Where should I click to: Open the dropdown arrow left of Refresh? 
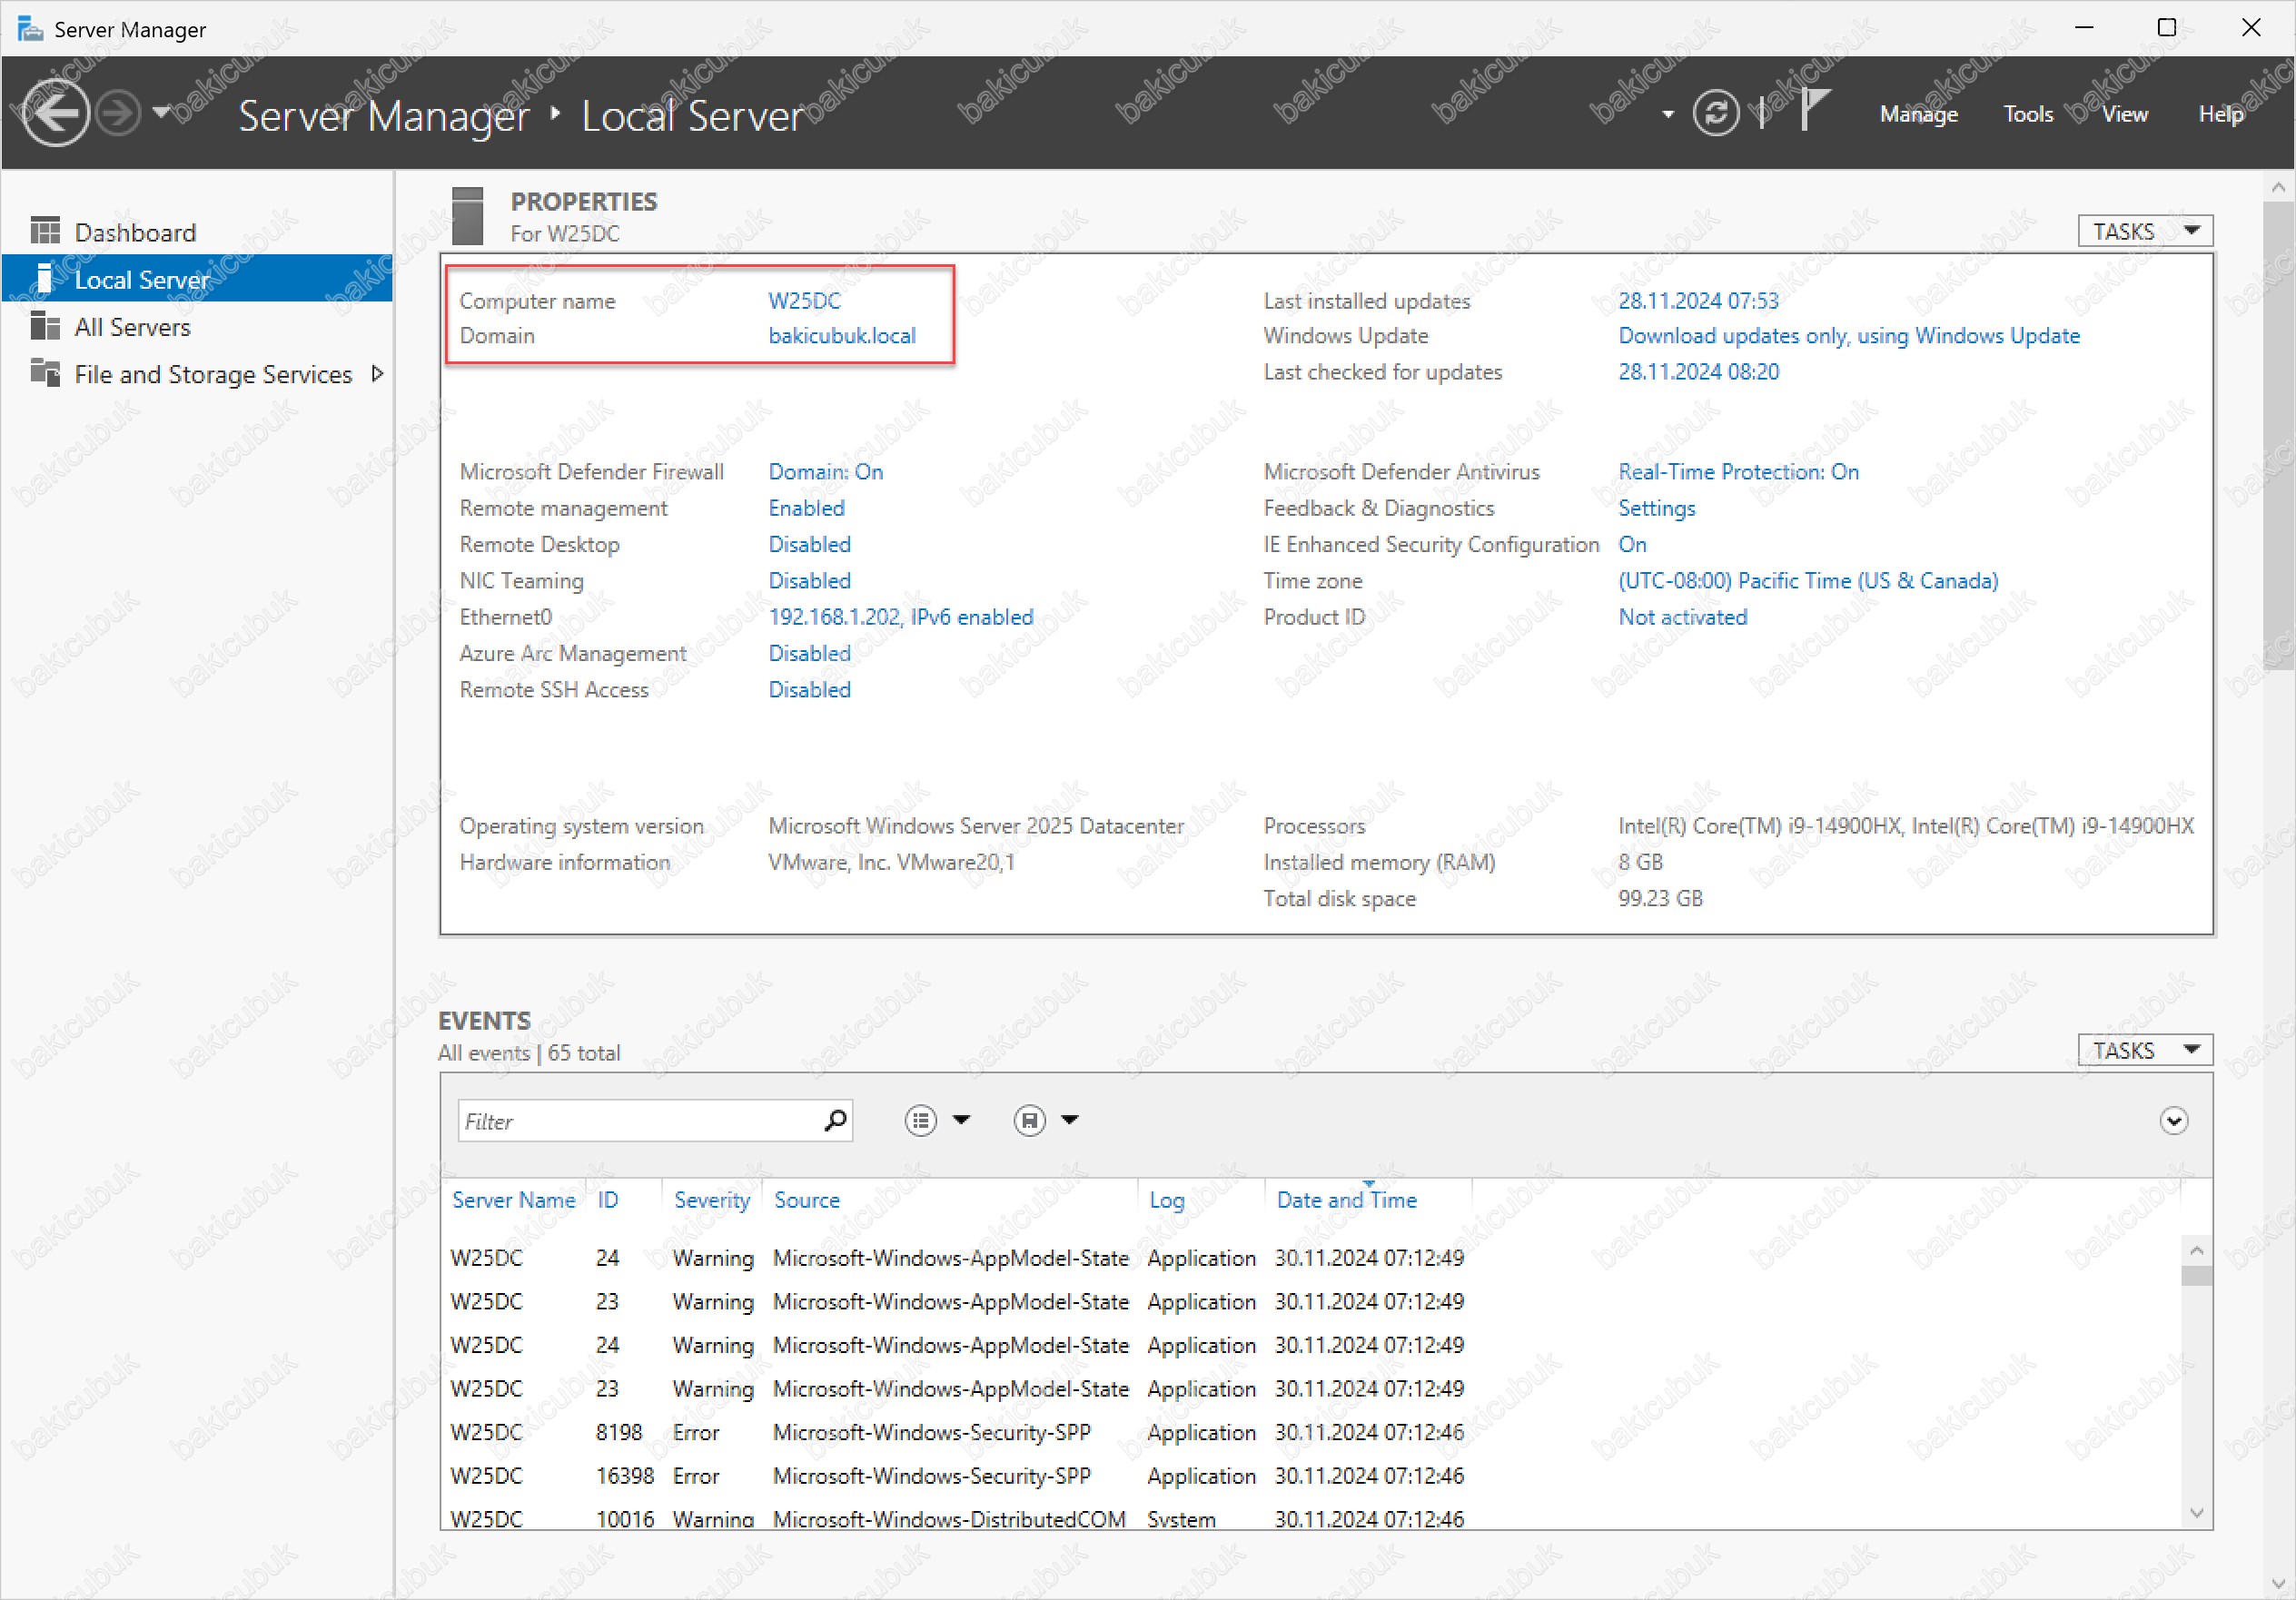[1667, 115]
